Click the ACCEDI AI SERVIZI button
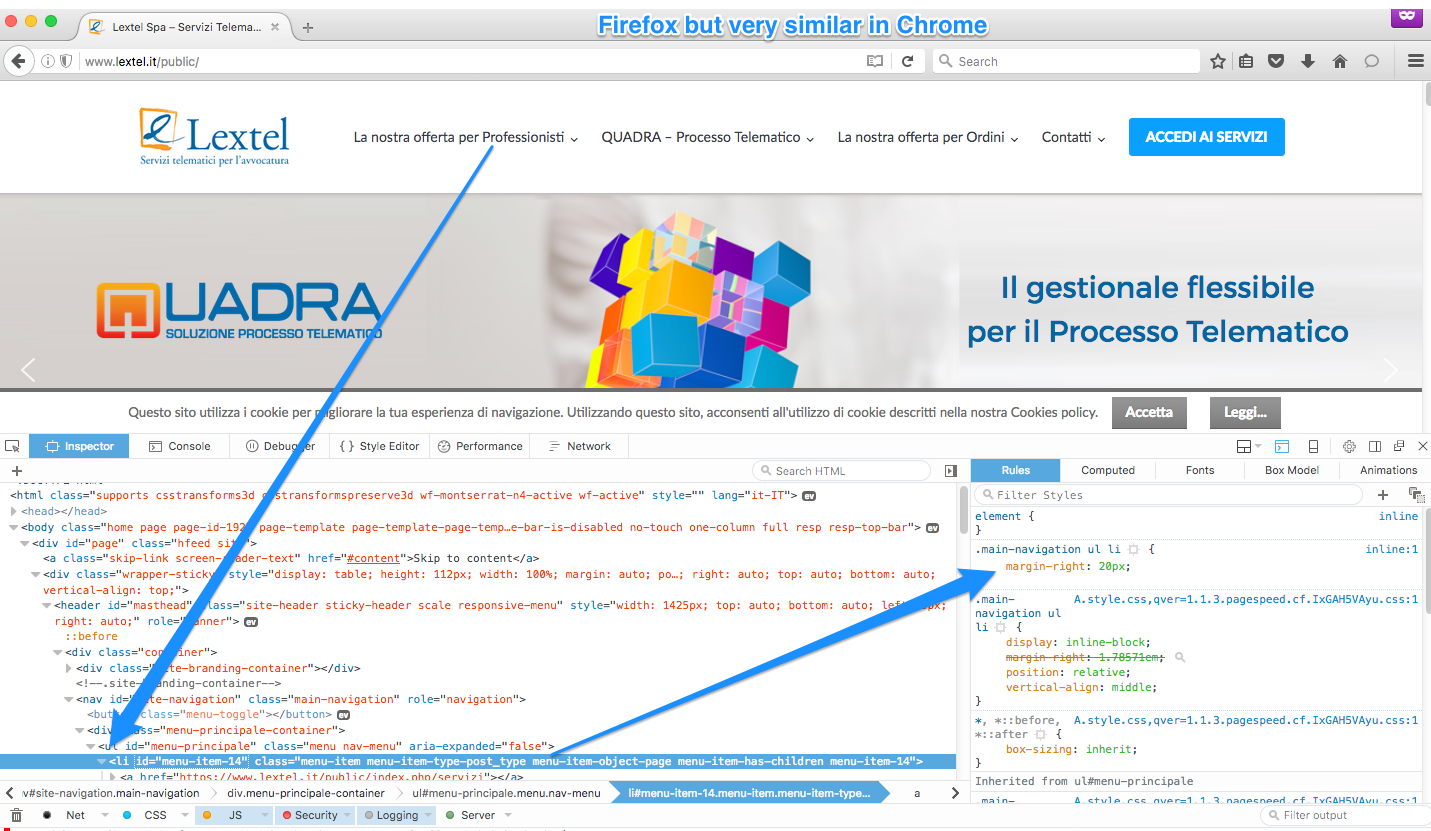The image size is (1431, 831). pyautogui.click(x=1206, y=137)
